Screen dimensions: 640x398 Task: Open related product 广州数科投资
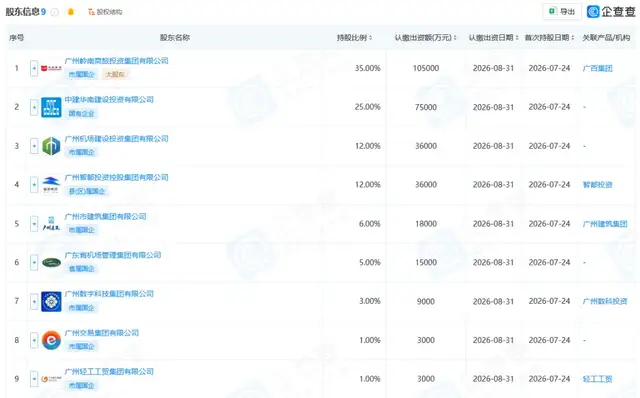click(x=605, y=301)
